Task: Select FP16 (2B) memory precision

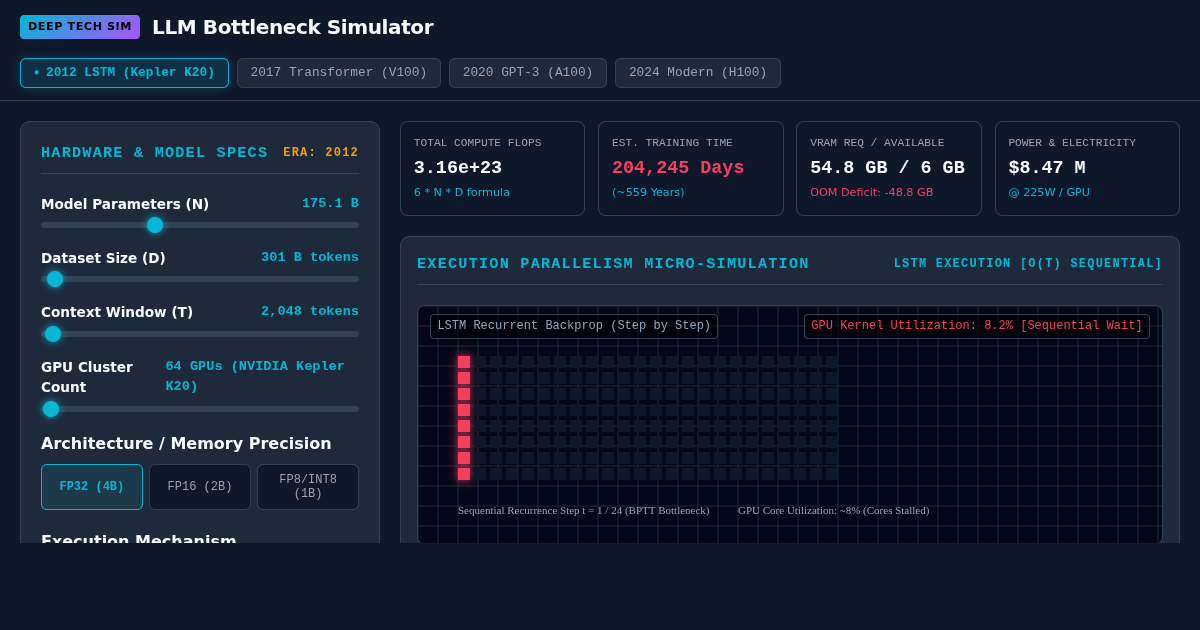Action: (200, 487)
